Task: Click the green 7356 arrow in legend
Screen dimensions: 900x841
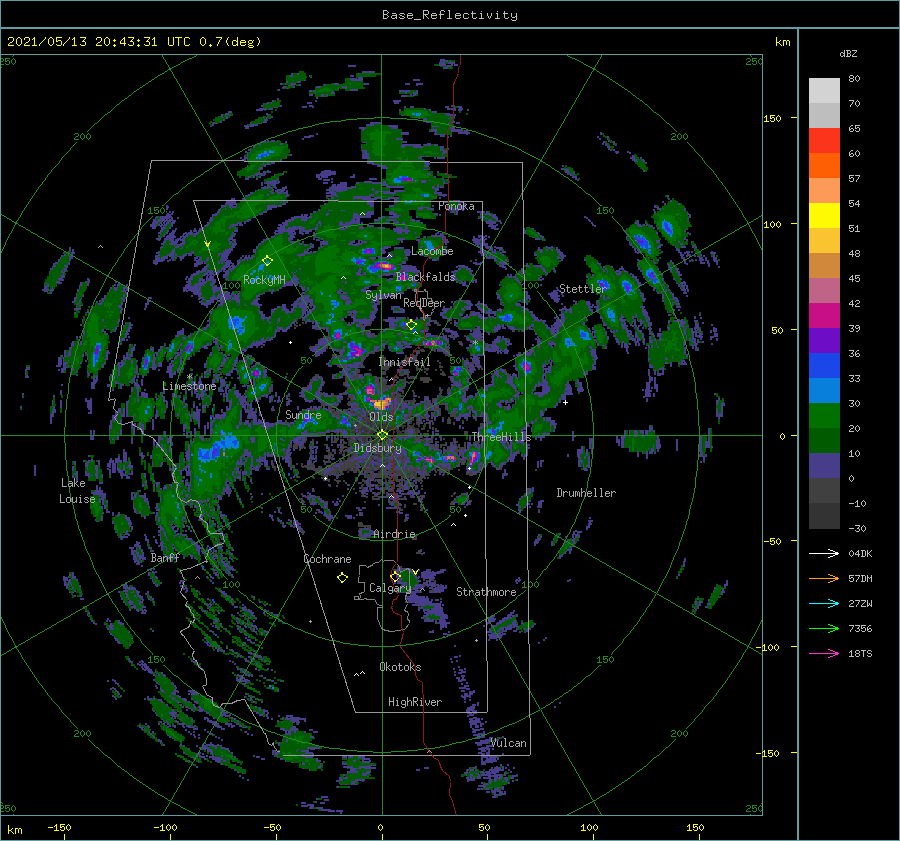Action: 824,629
